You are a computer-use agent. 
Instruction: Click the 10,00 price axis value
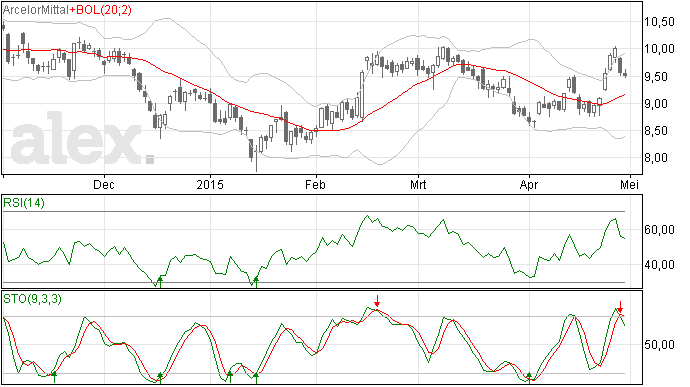coord(659,49)
